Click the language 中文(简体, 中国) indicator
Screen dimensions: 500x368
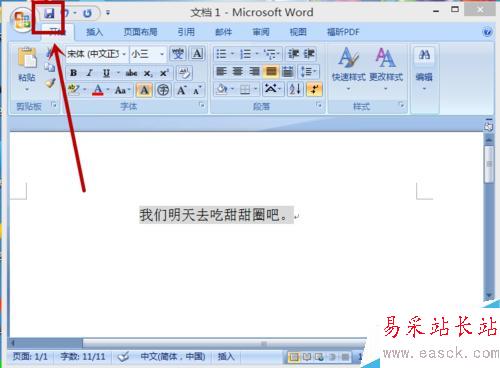pos(173,357)
